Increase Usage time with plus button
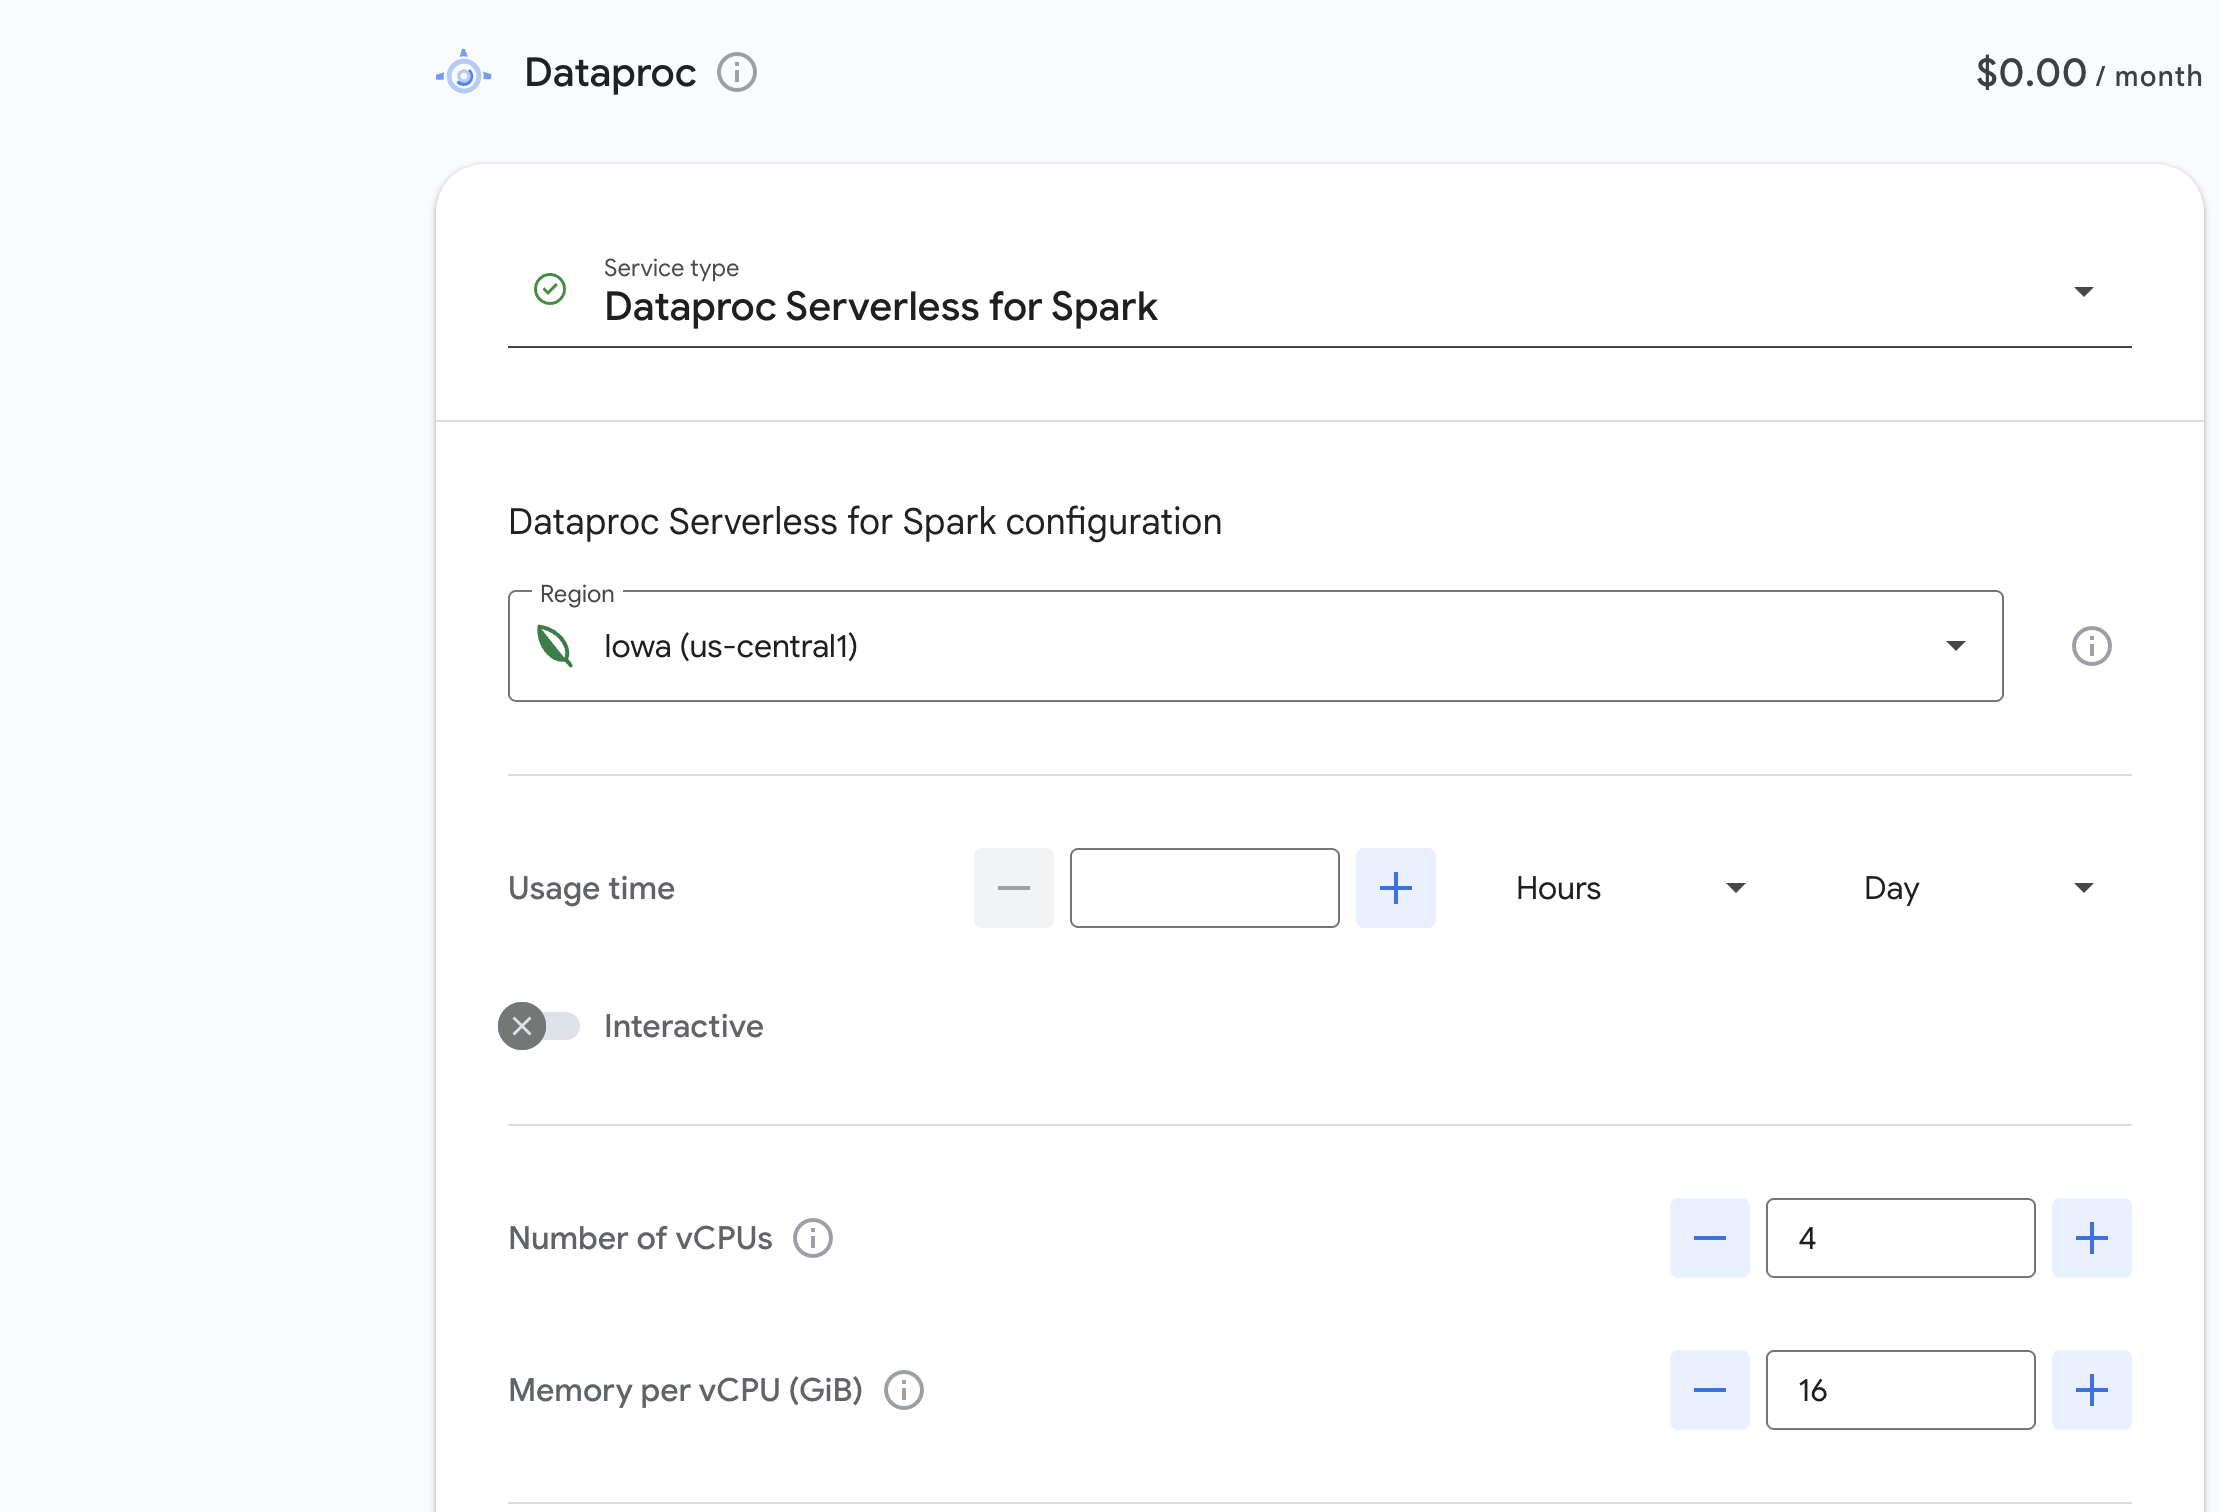Viewport: 2220px width, 1512px height. pyautogui.click(x=1396, y=888)
